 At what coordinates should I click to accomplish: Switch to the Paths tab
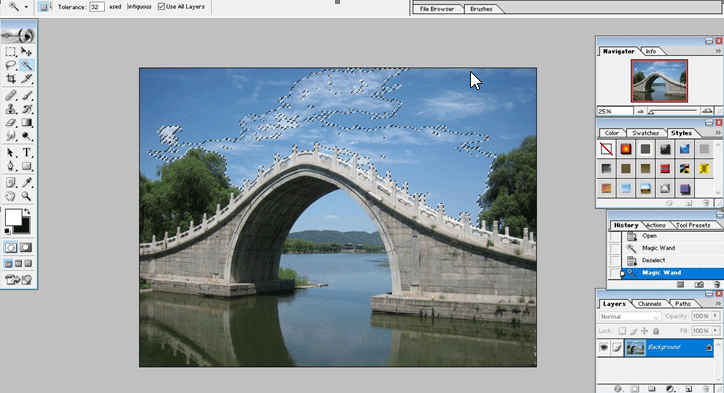point(682,304)
